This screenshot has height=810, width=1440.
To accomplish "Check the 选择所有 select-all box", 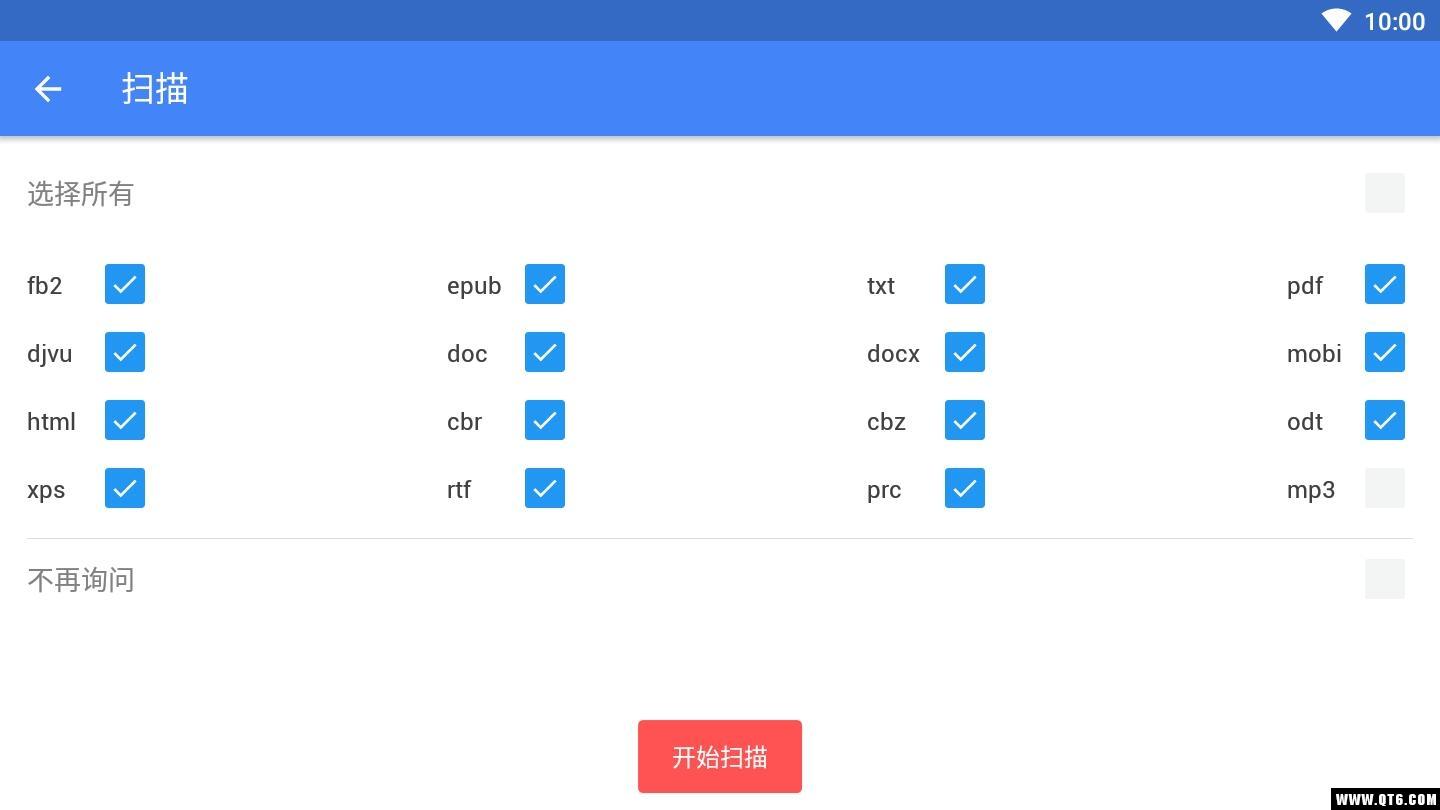I will pos(1385,193).
